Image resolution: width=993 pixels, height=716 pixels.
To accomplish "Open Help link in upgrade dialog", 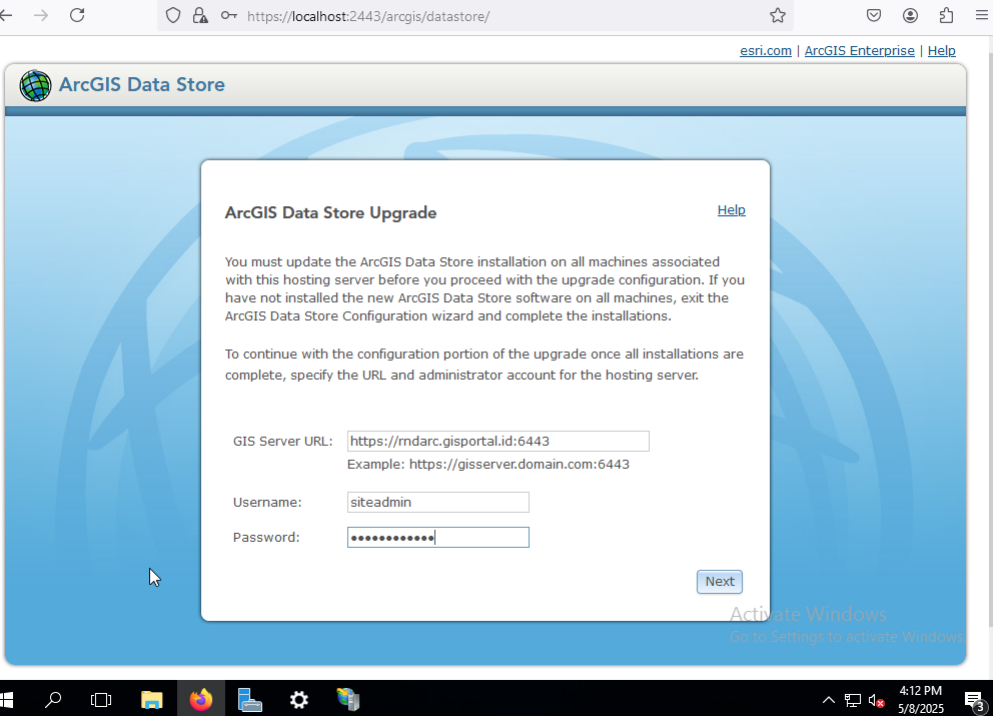I will pyautogui.click(x=731, y=210).
